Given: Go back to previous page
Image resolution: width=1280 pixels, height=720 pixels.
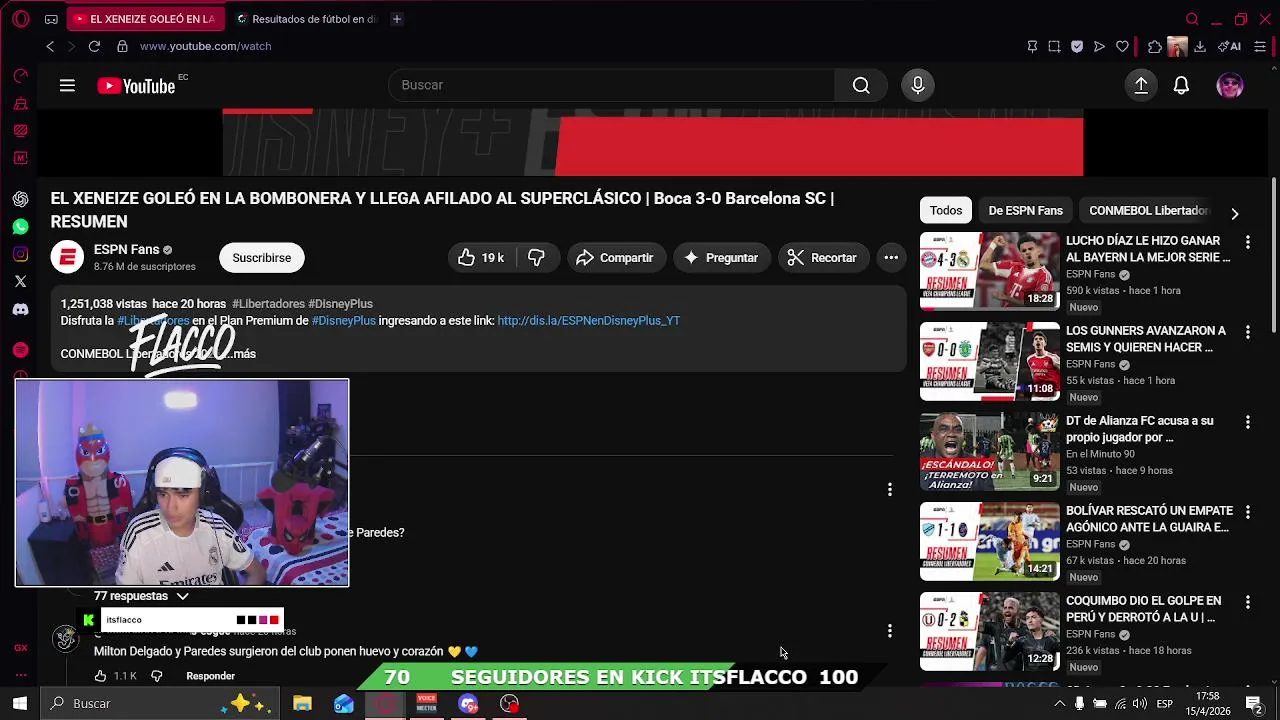Looking at the screenshot, I should click(50, 46).
